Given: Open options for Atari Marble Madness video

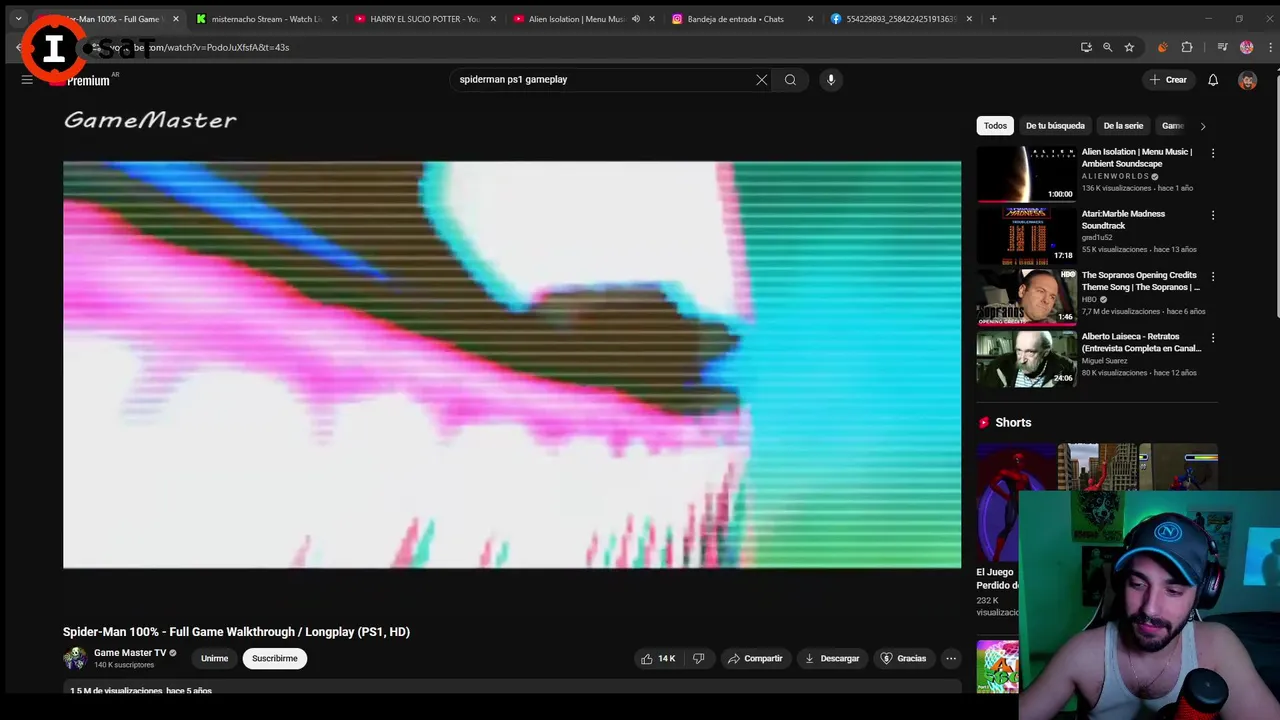Looking at the screenshot, I should pos(1213,215).
